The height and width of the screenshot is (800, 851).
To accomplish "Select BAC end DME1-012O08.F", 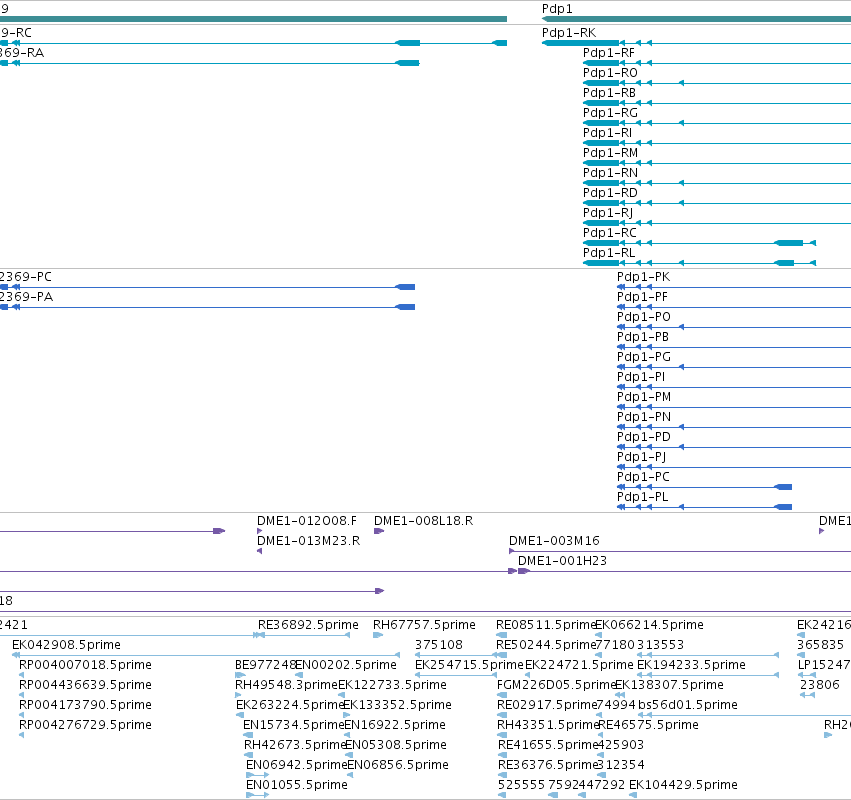I will 307,522.
